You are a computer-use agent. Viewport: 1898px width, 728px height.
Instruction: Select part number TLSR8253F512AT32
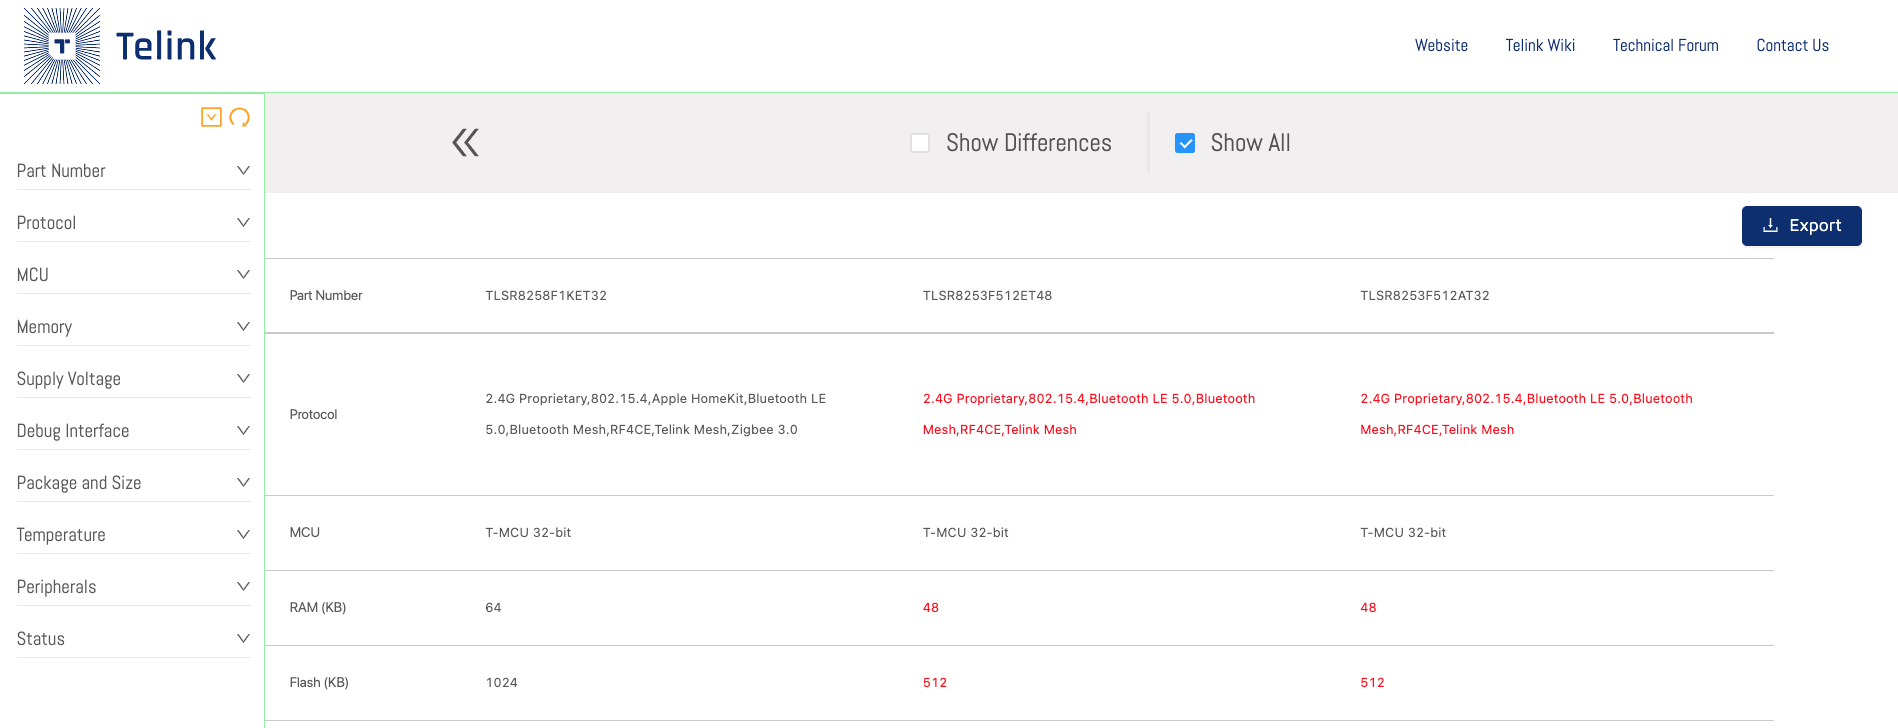(x=1425, y=296)
